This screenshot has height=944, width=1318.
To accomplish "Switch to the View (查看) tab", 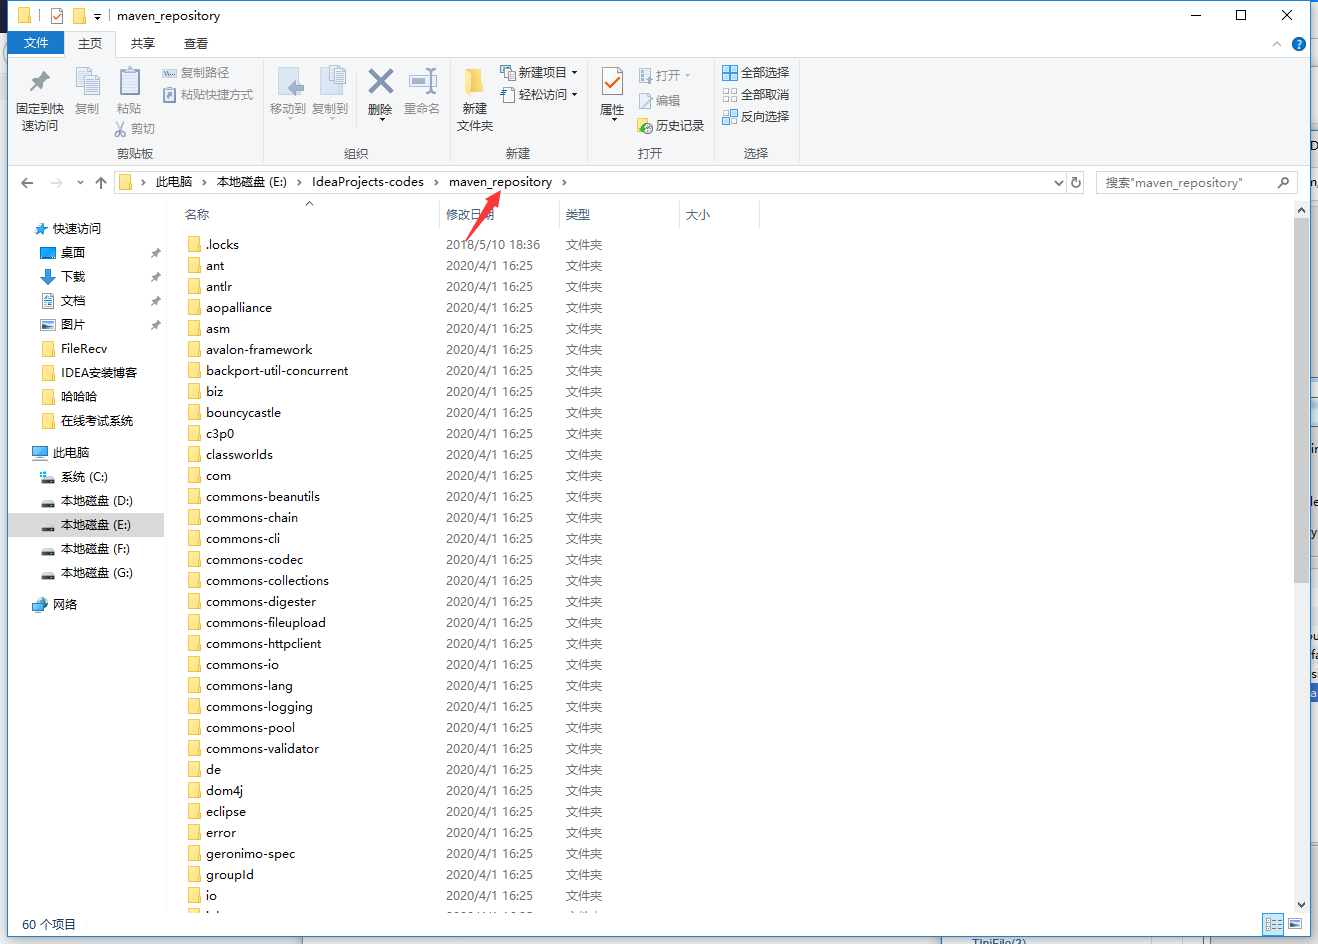I will tap(196, 44).
